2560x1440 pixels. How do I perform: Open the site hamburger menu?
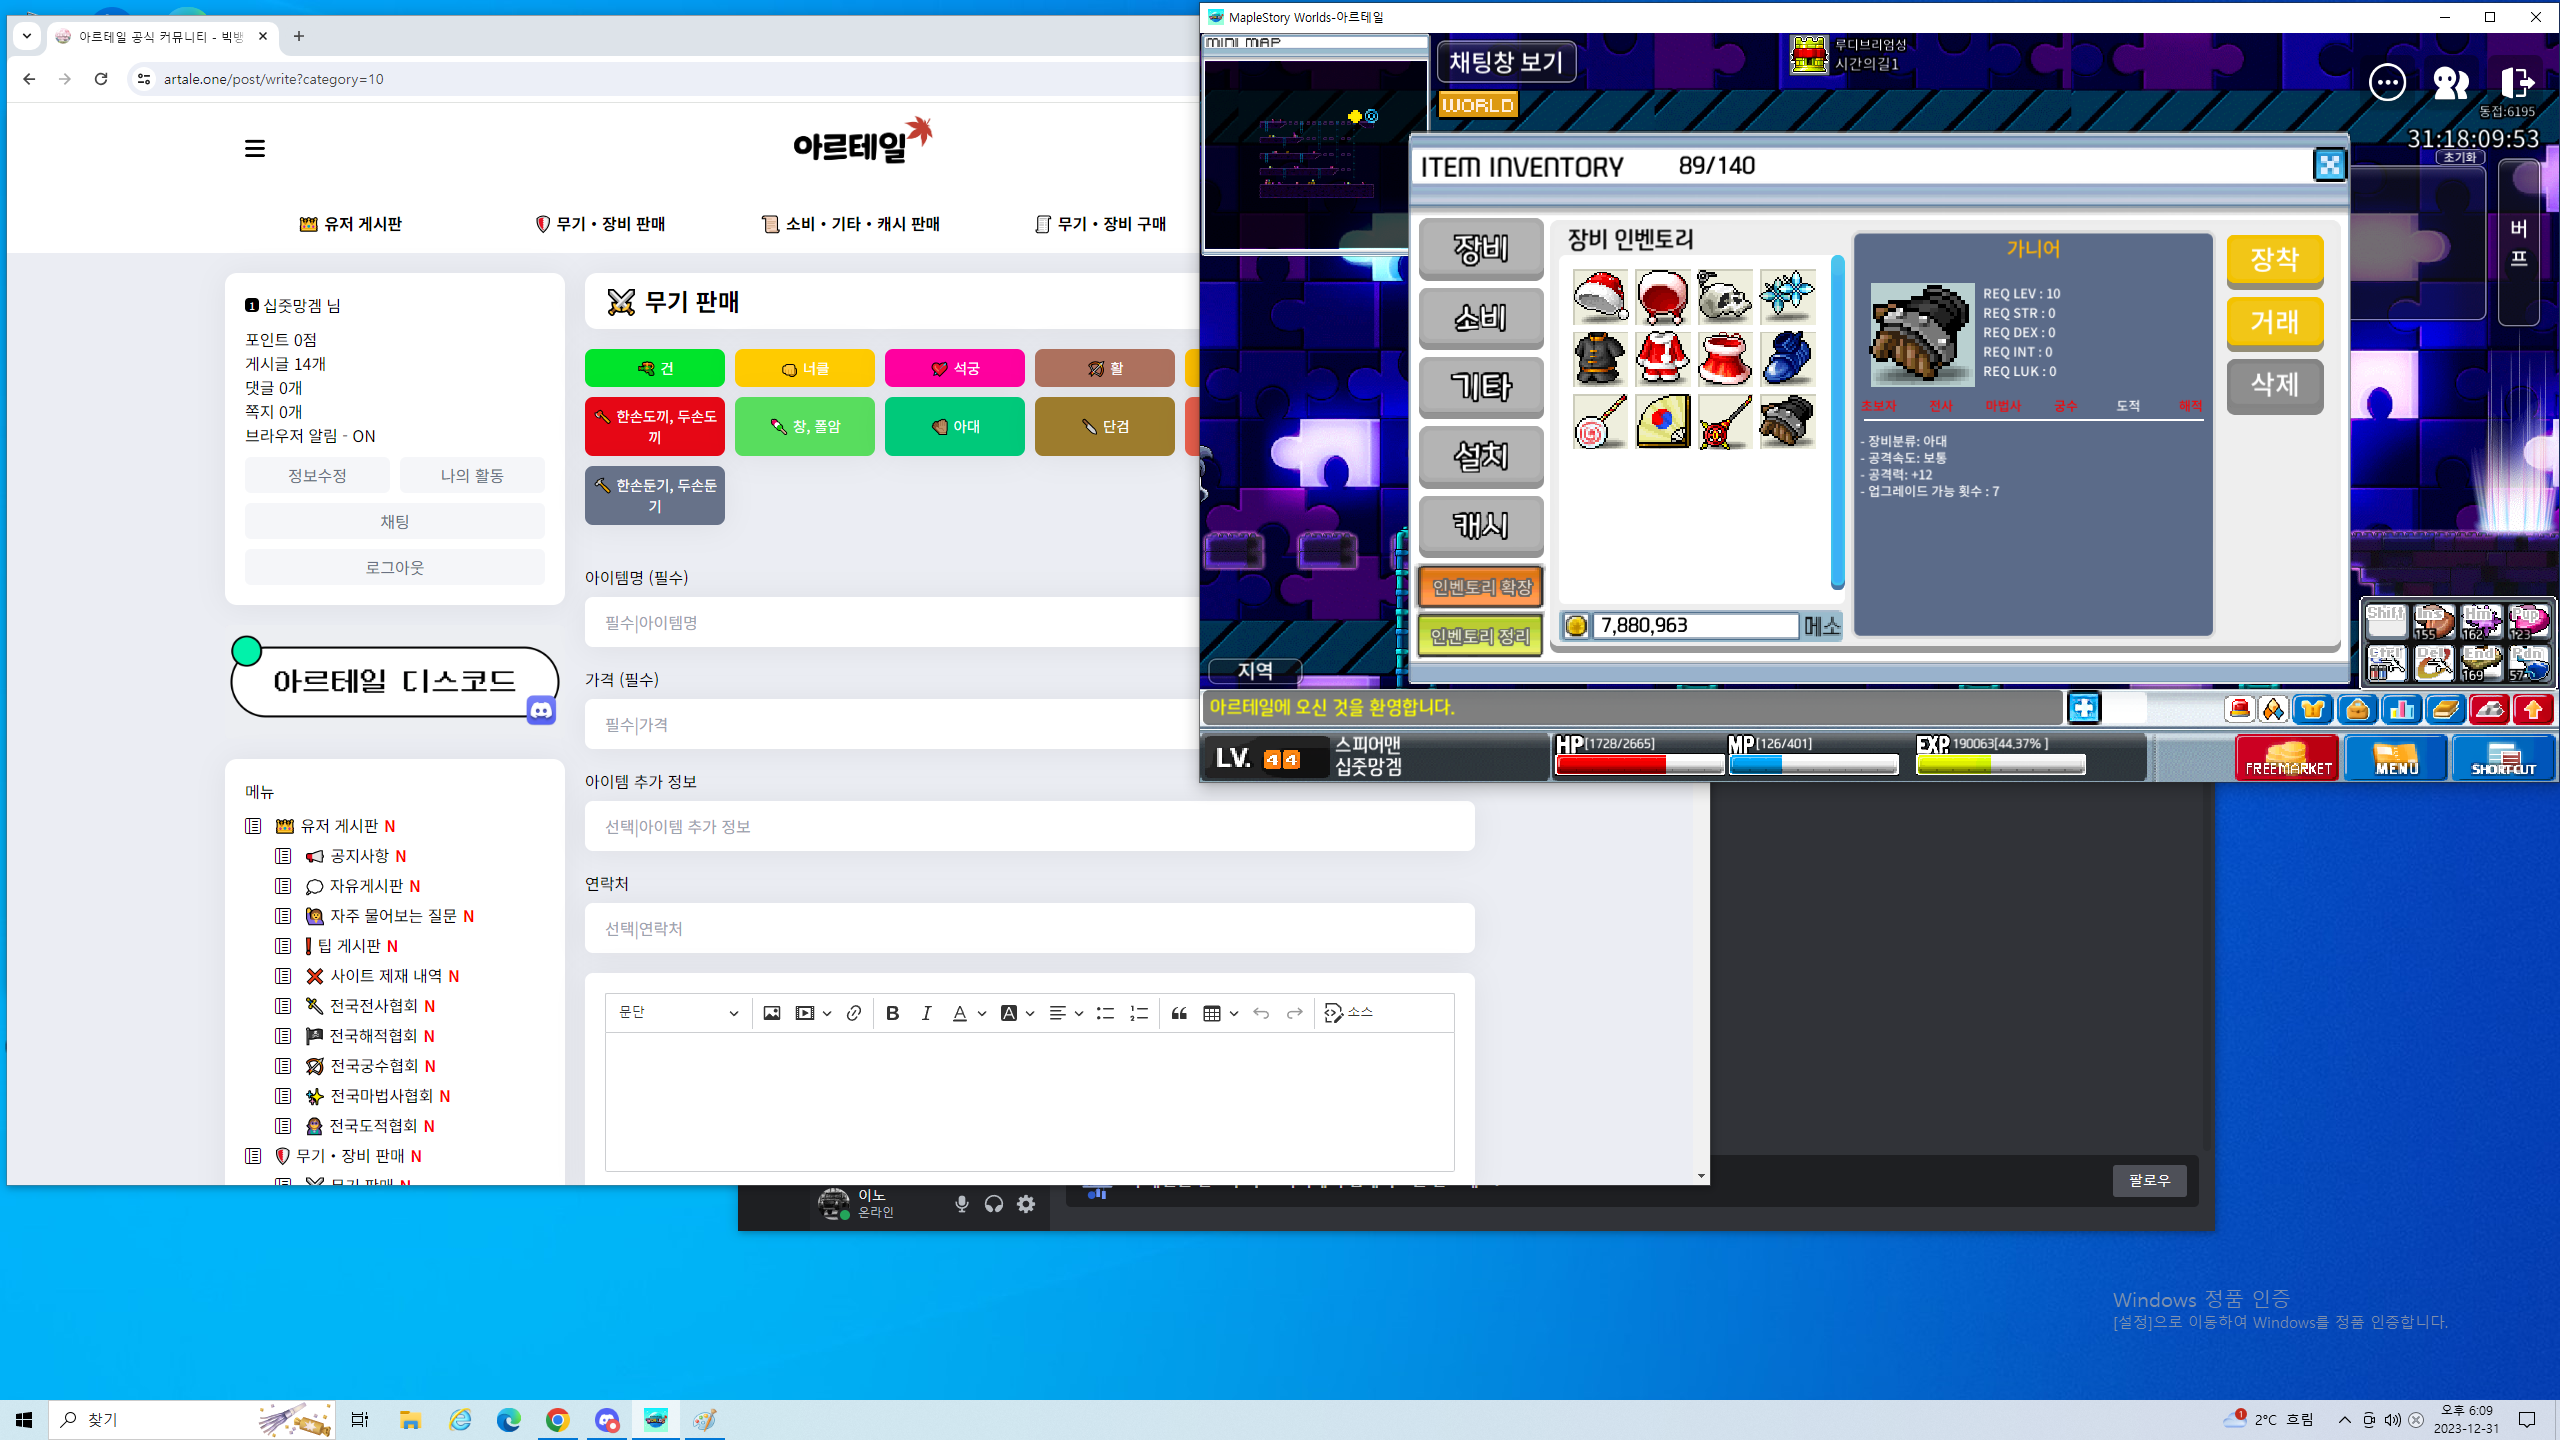coord(254,148)
